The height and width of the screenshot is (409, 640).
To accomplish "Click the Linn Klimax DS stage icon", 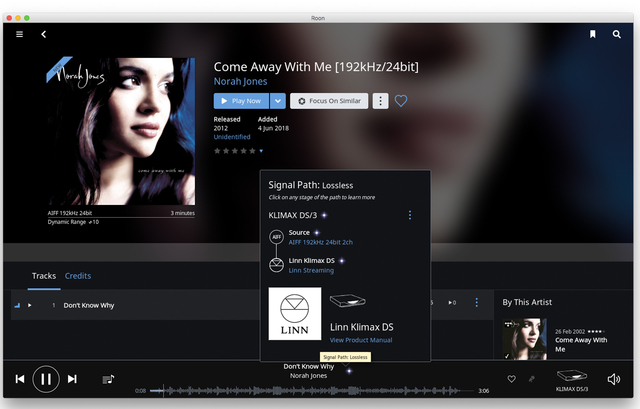I will pyautogui.click(x=276, y=265).
